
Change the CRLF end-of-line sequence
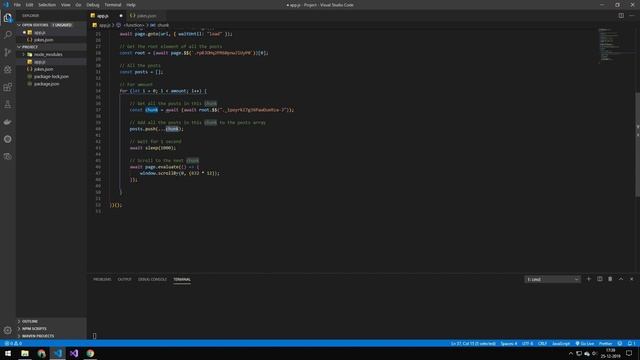click(x=542, y=344)
